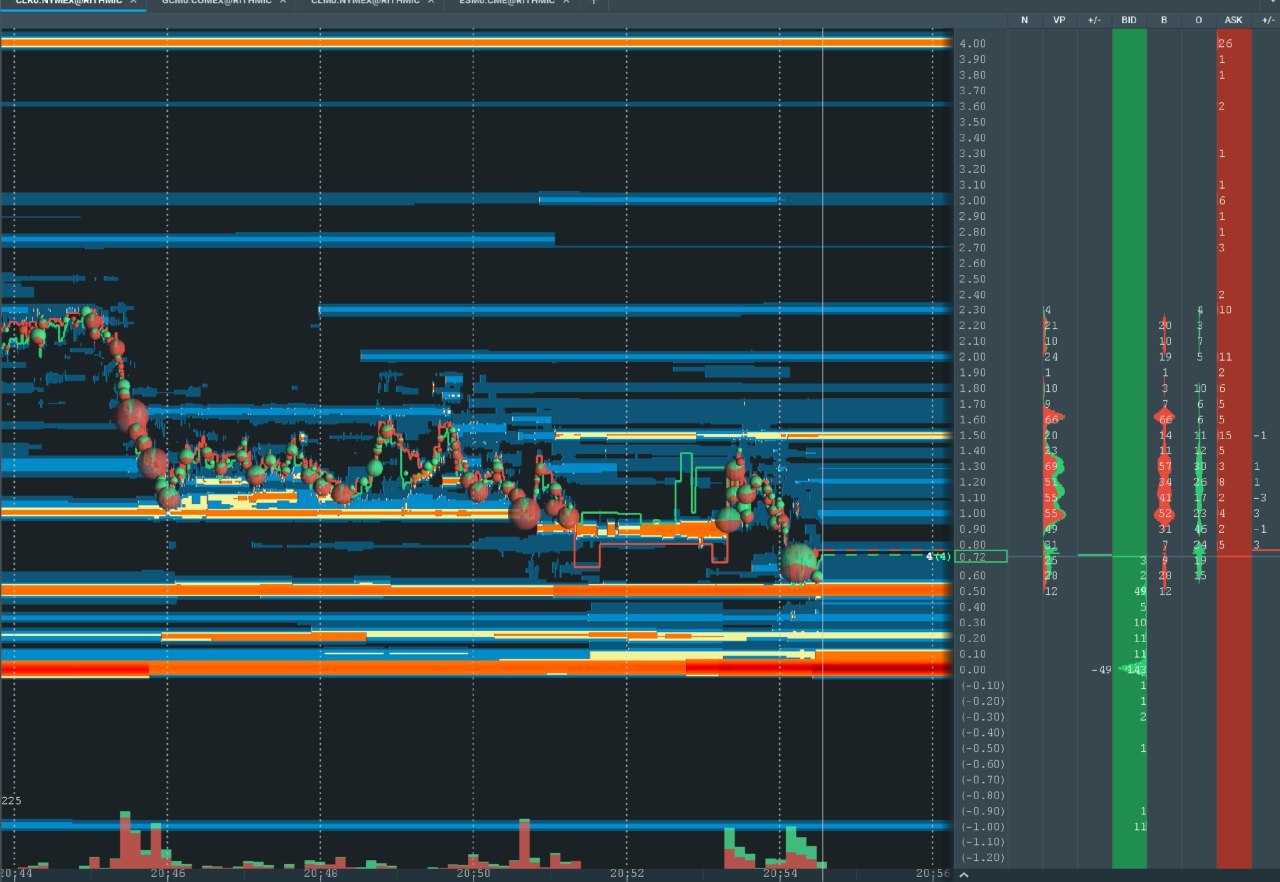Close the ESM0.CME@RITHMIC tab

point(566,2)
